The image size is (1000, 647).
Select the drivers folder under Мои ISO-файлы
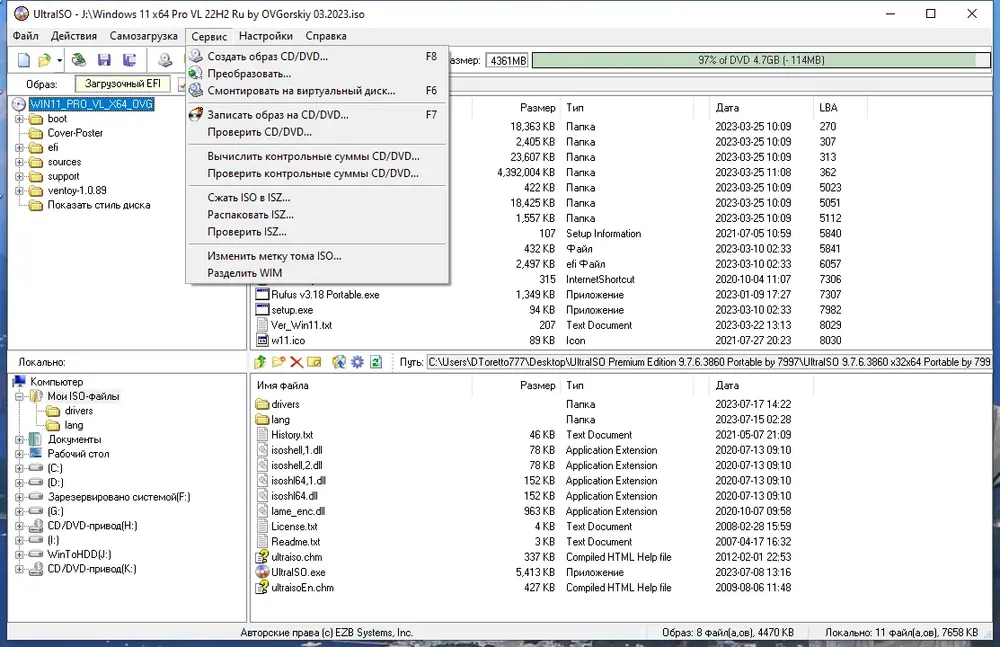(79, 411)
